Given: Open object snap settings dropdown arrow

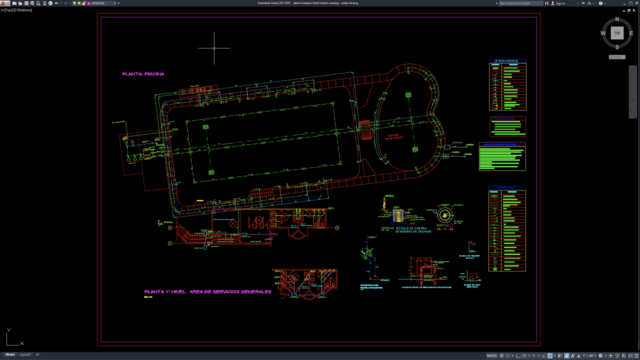Looking at the screenshot, I should 555,356.
